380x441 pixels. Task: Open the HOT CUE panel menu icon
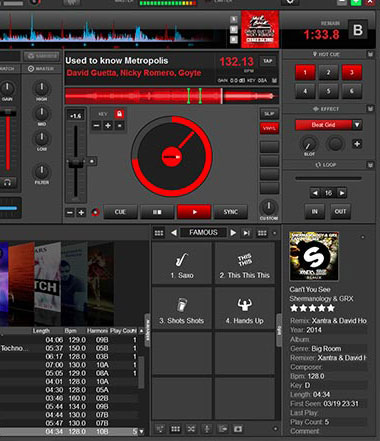pos(370,54)
